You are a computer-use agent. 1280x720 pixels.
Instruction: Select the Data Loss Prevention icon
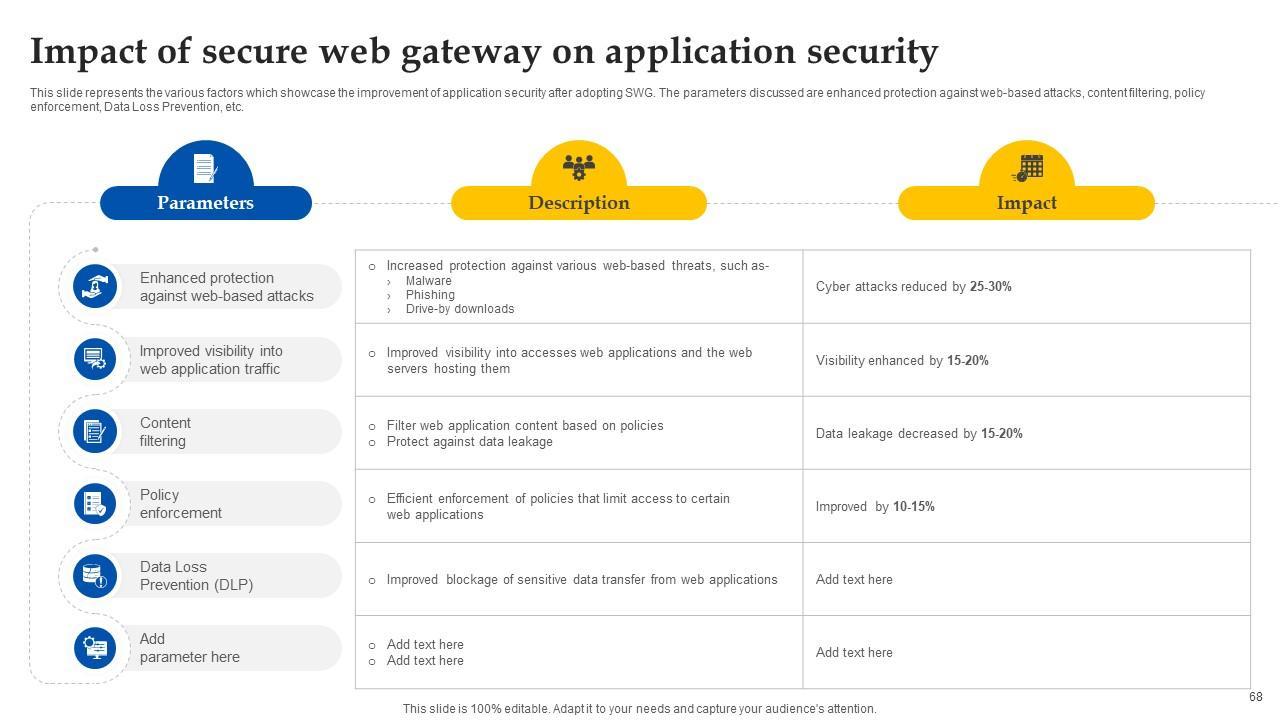coord(95,575)
